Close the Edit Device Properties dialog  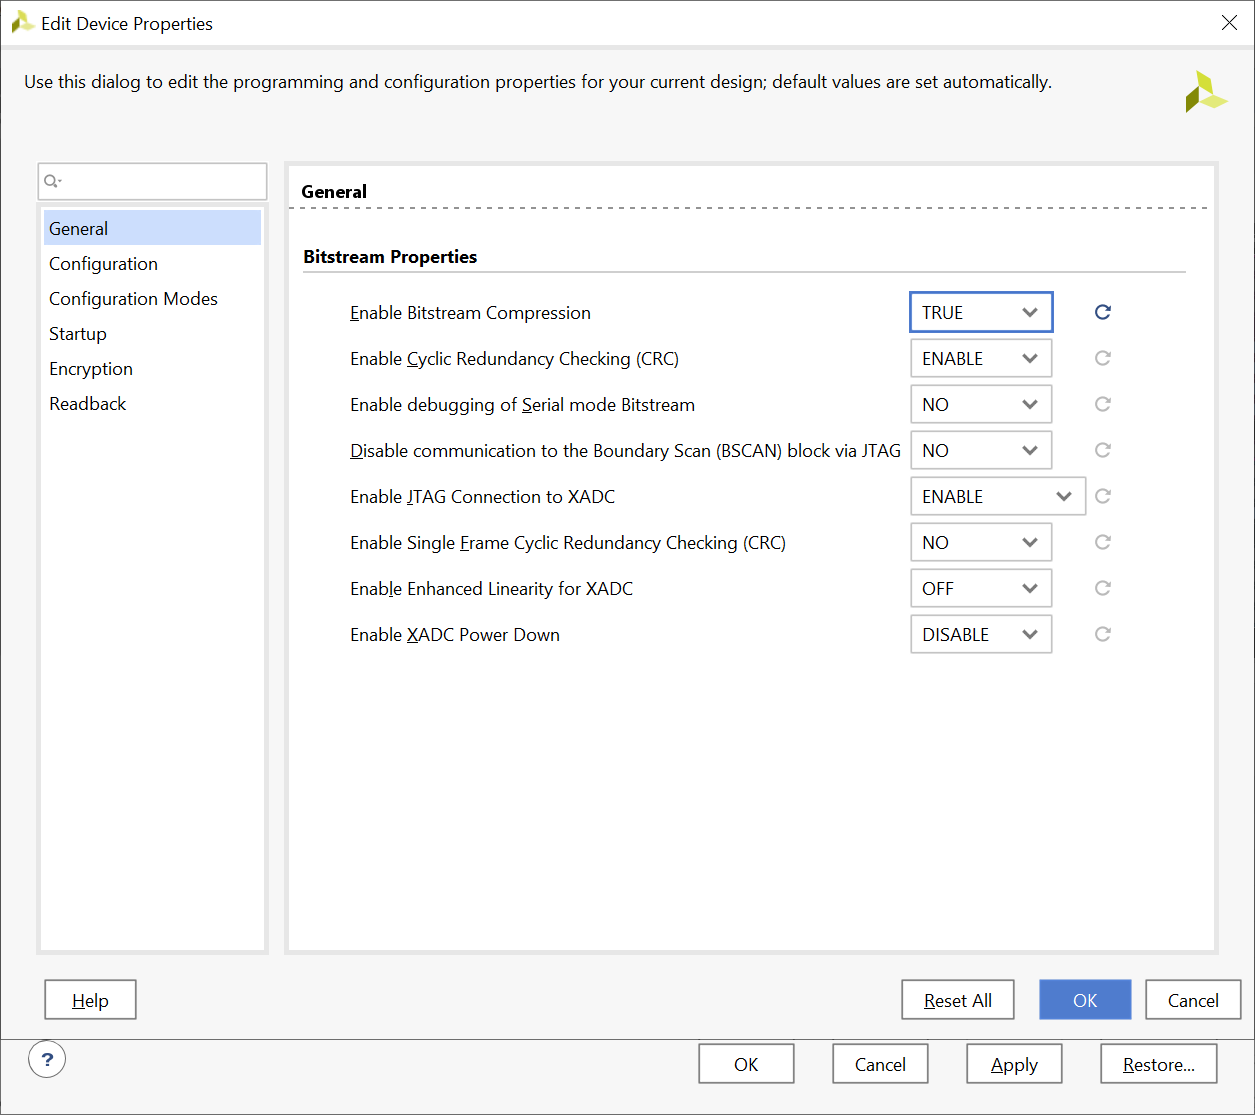[1229, 23]
